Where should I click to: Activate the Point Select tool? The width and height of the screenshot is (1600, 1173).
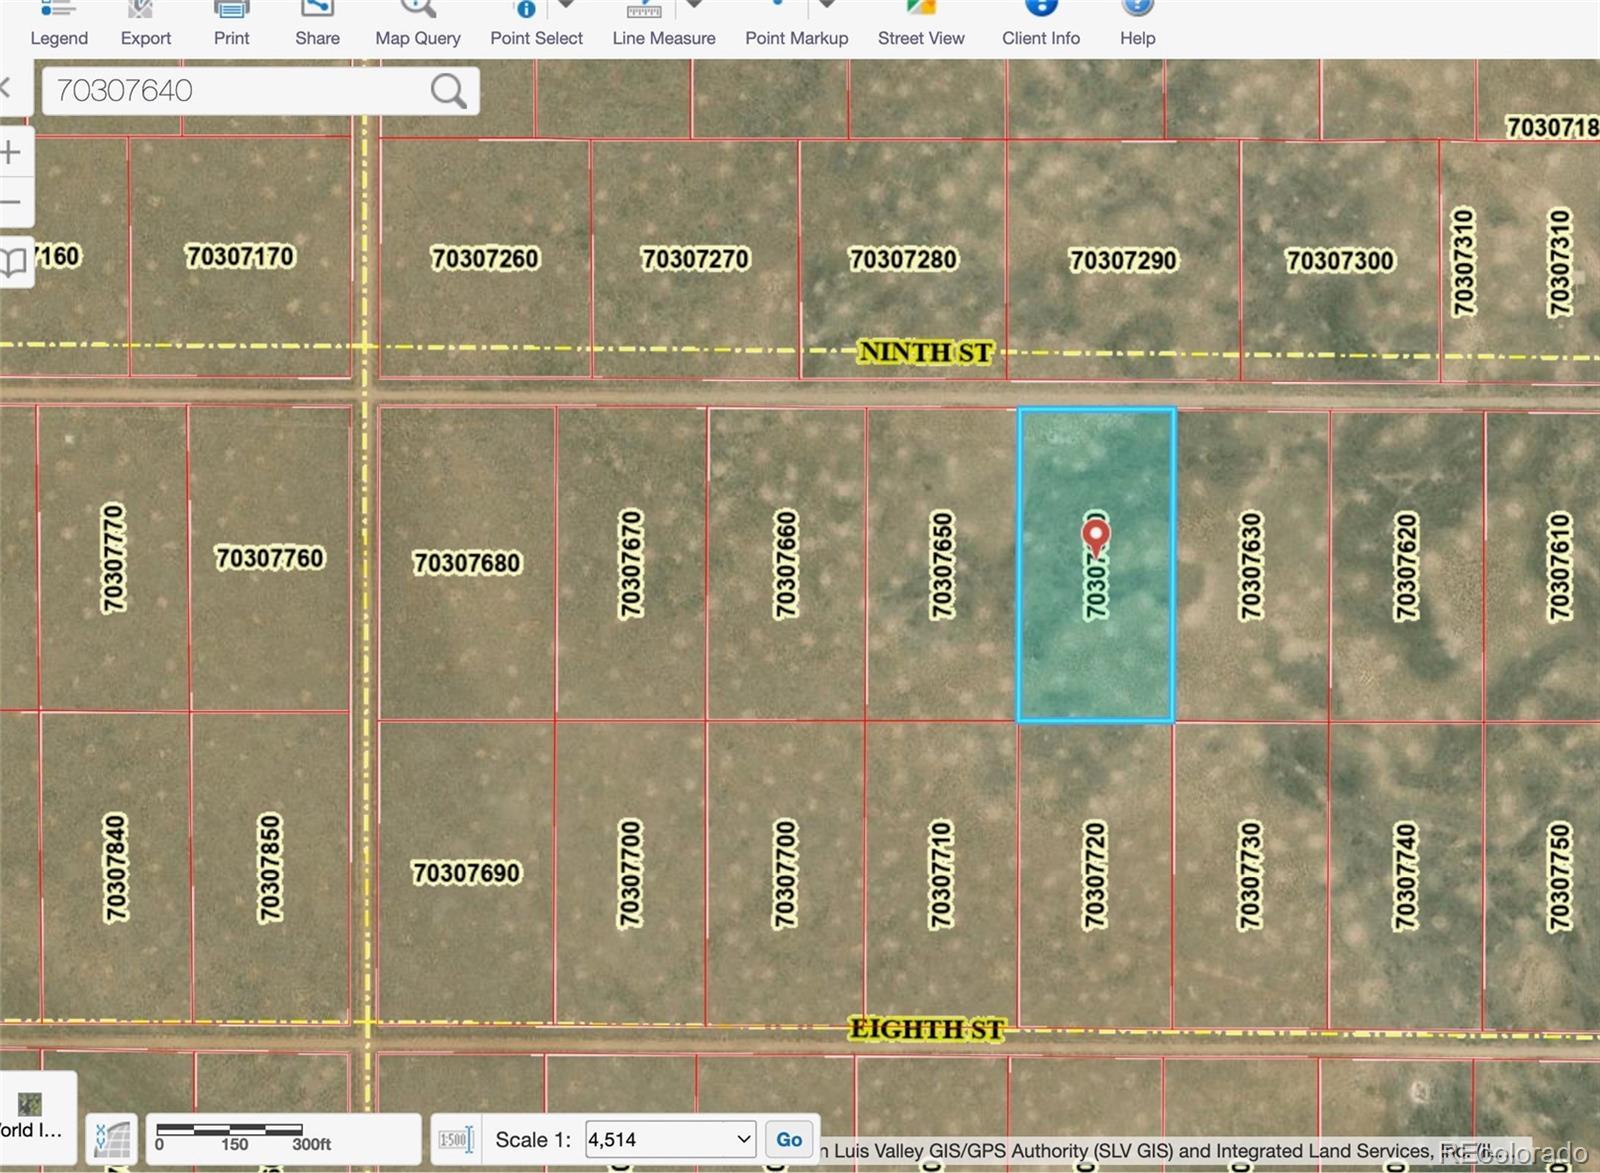click(536, 25)
